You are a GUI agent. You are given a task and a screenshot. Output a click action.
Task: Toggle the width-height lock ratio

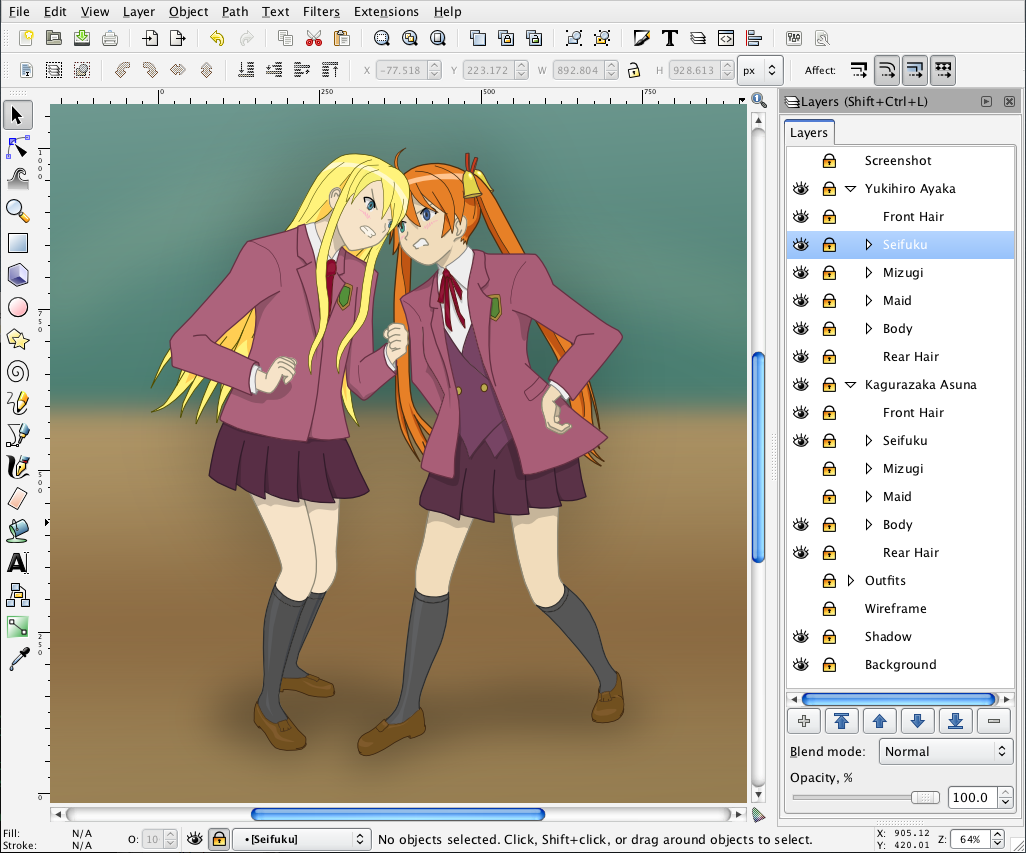tap(633, 70)
